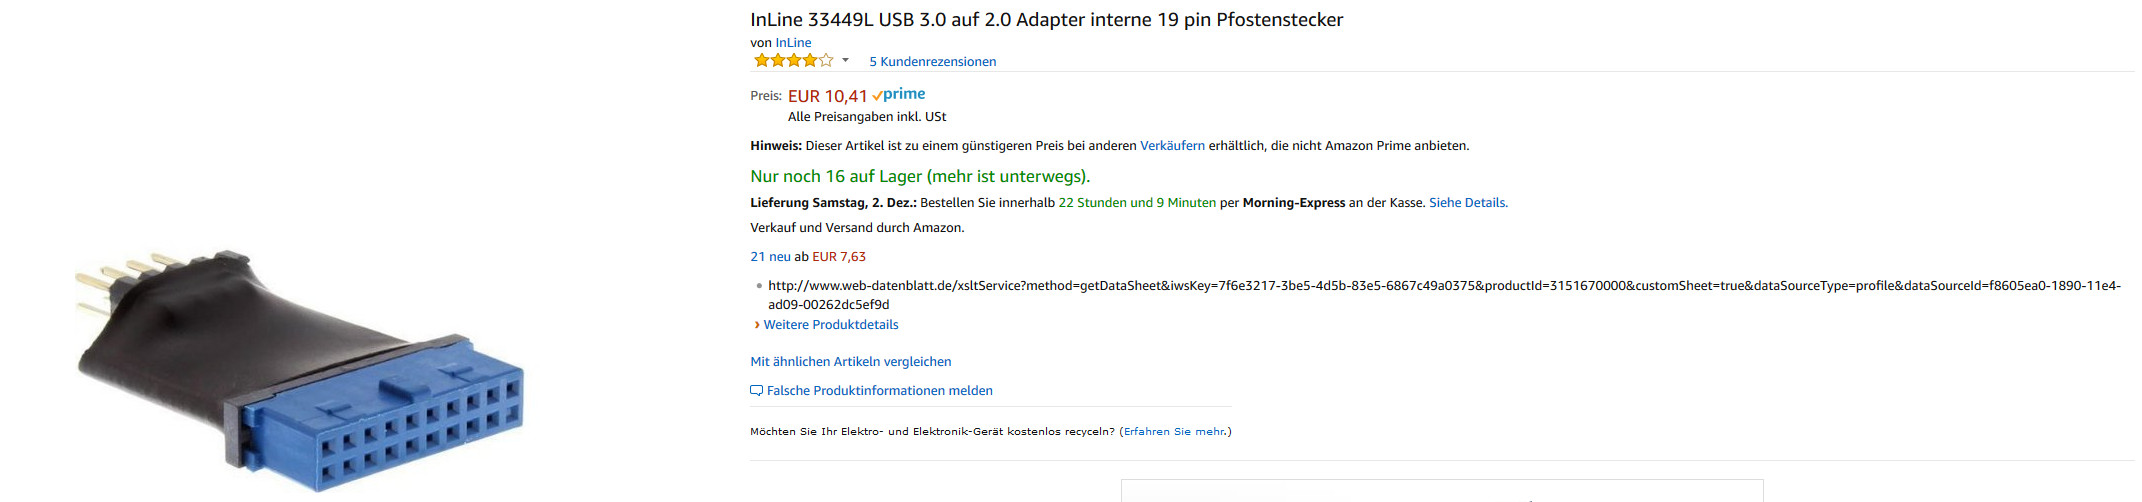Click the green stock availability message
The height and width of the screenshot is (502, 2142).
tap(920, 177)
